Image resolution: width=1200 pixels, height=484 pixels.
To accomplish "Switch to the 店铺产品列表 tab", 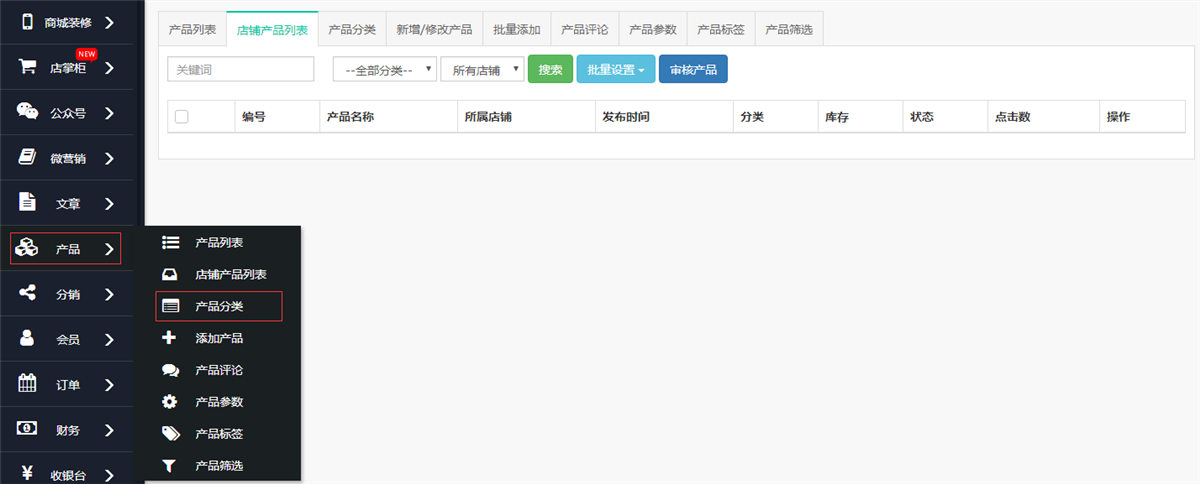I will [x=273, y=30].
